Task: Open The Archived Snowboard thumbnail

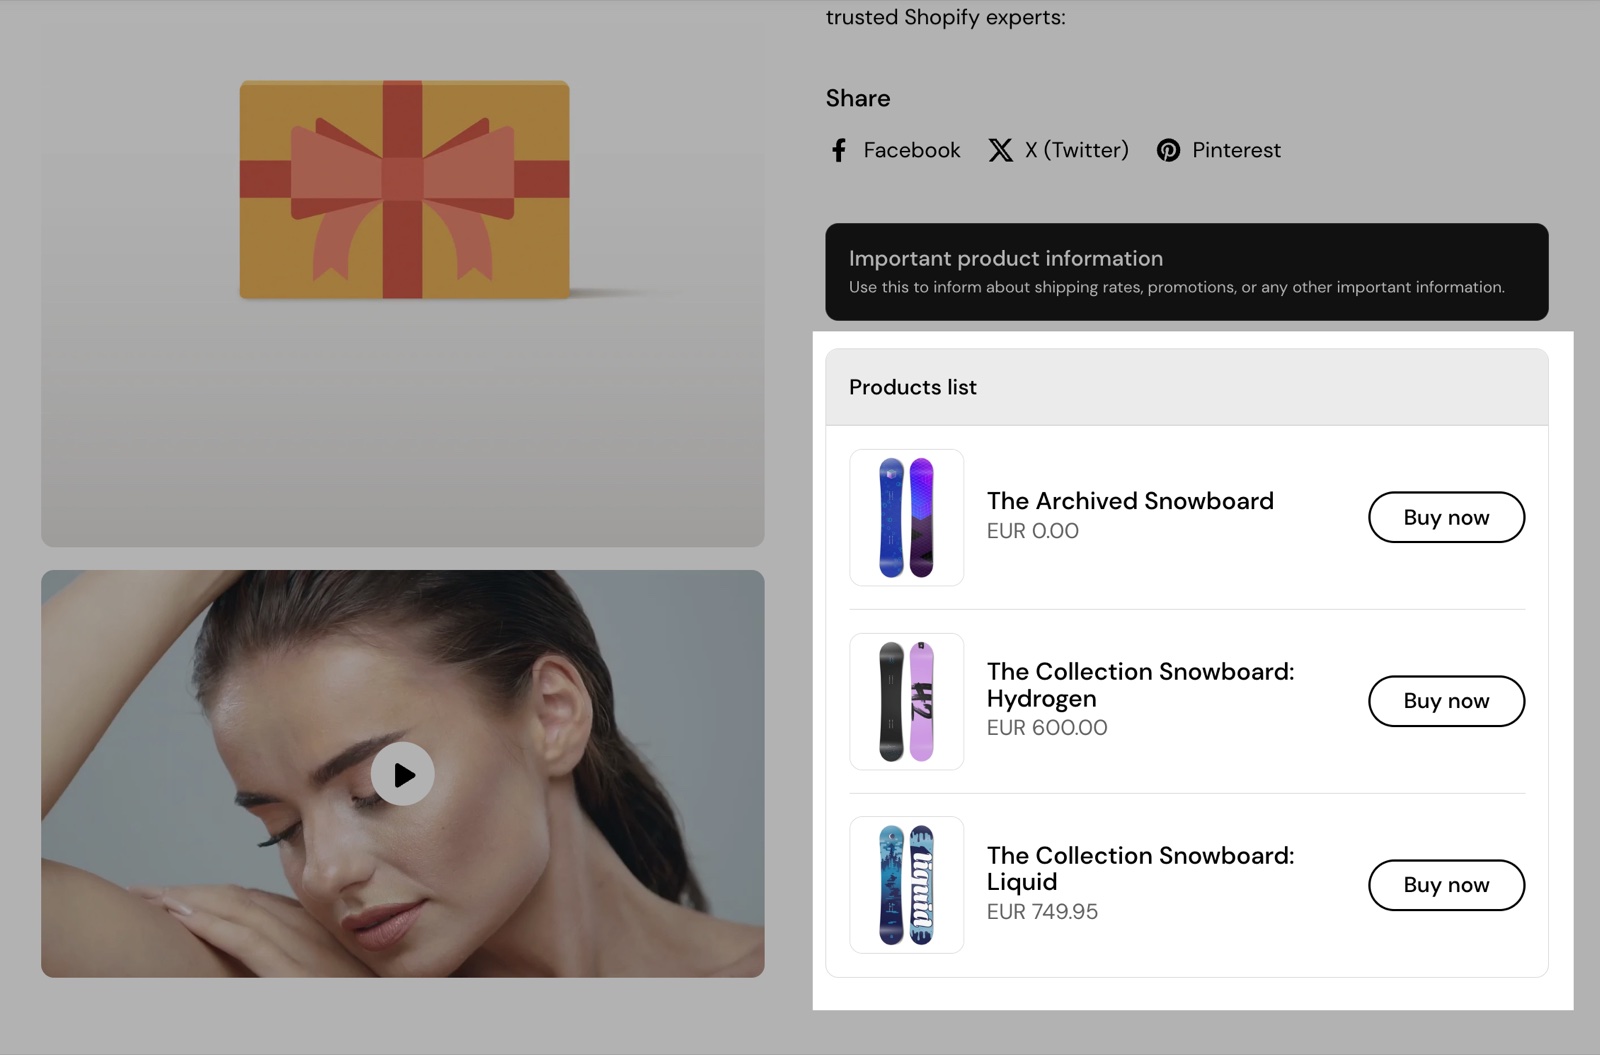Action: [x=907, y=517]
